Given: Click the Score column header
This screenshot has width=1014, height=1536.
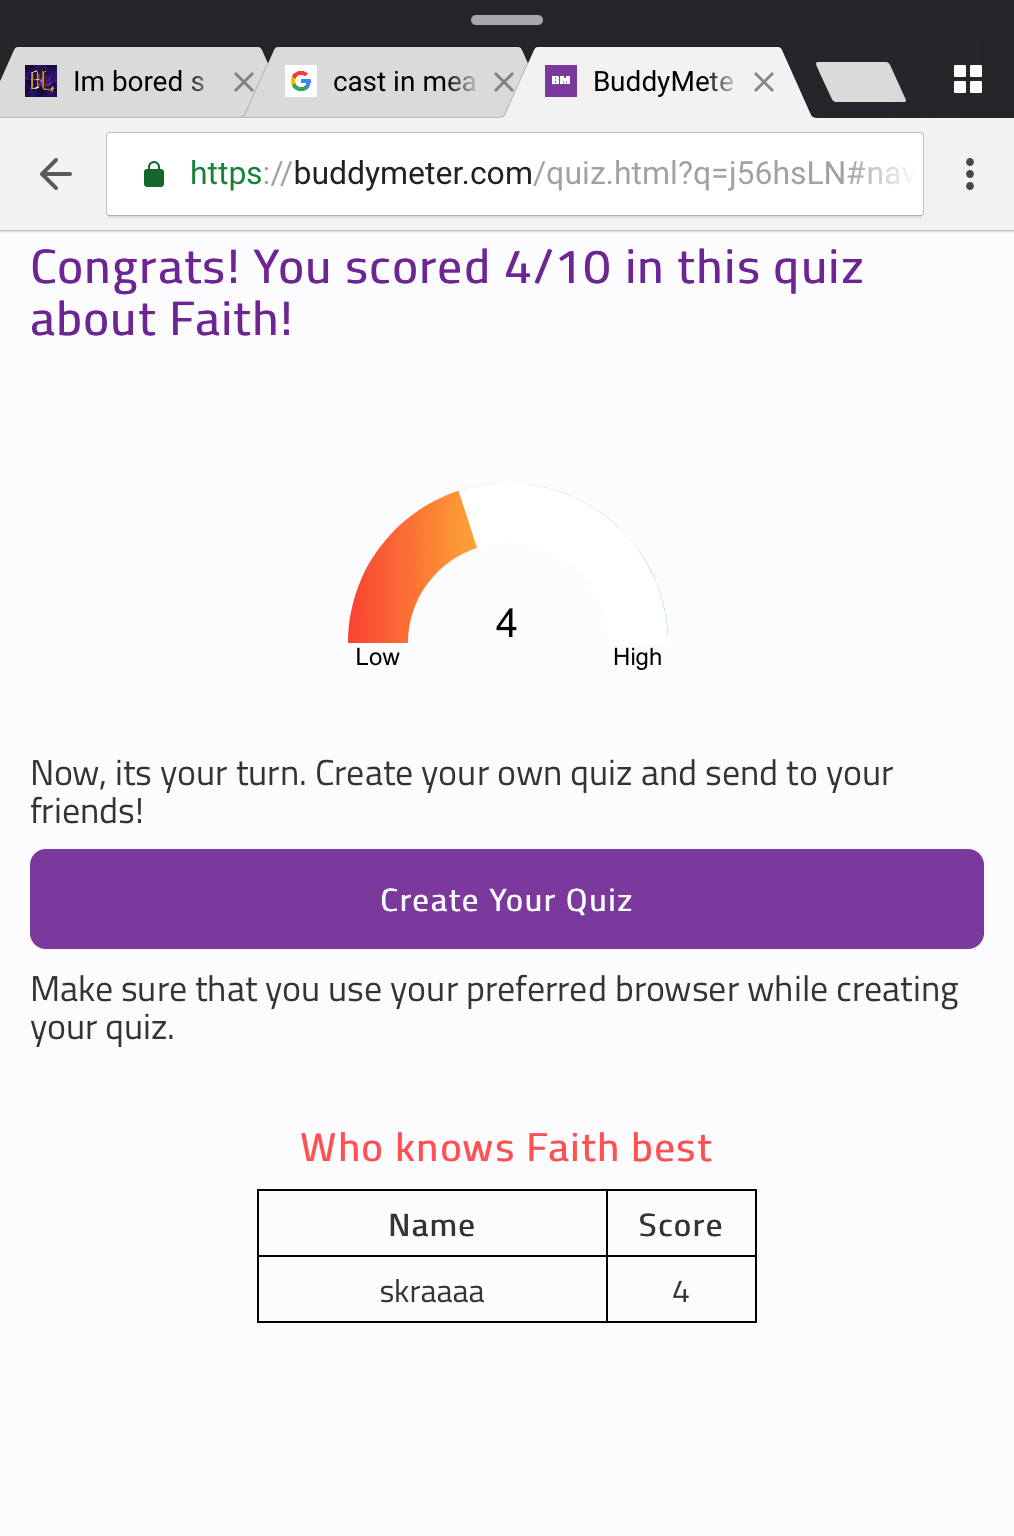Looking at the screenshot, I should (x=681, y=1224).
